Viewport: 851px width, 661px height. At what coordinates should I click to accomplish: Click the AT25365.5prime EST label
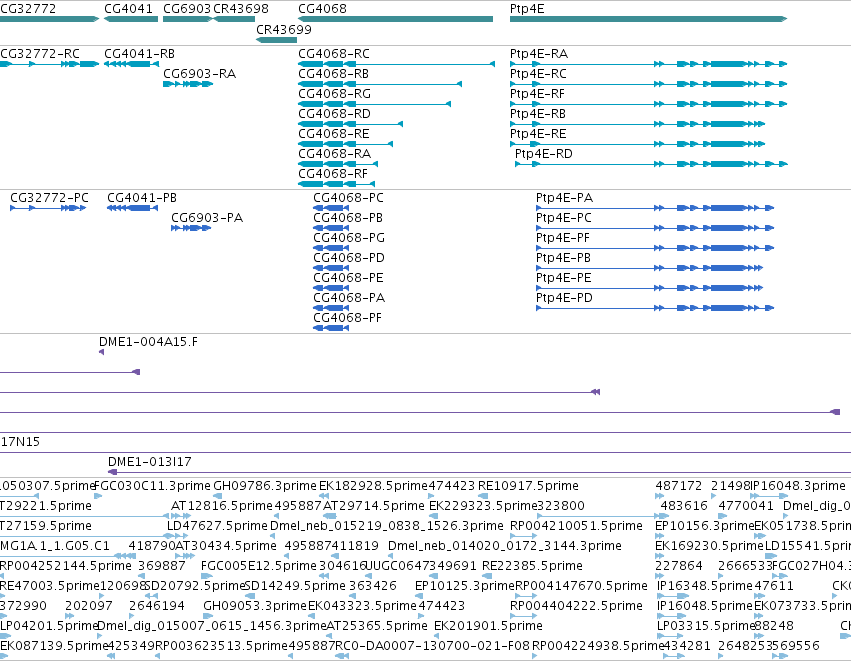377,626
